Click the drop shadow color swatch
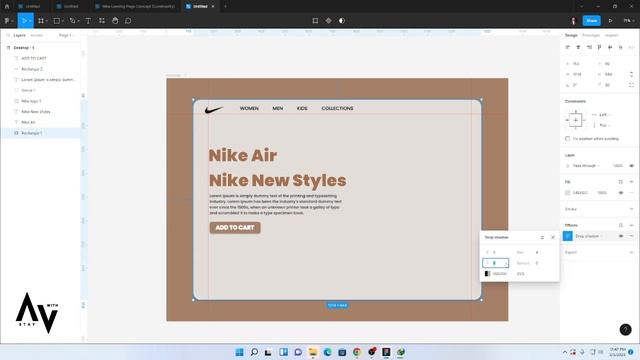 (x=487, y=274)
